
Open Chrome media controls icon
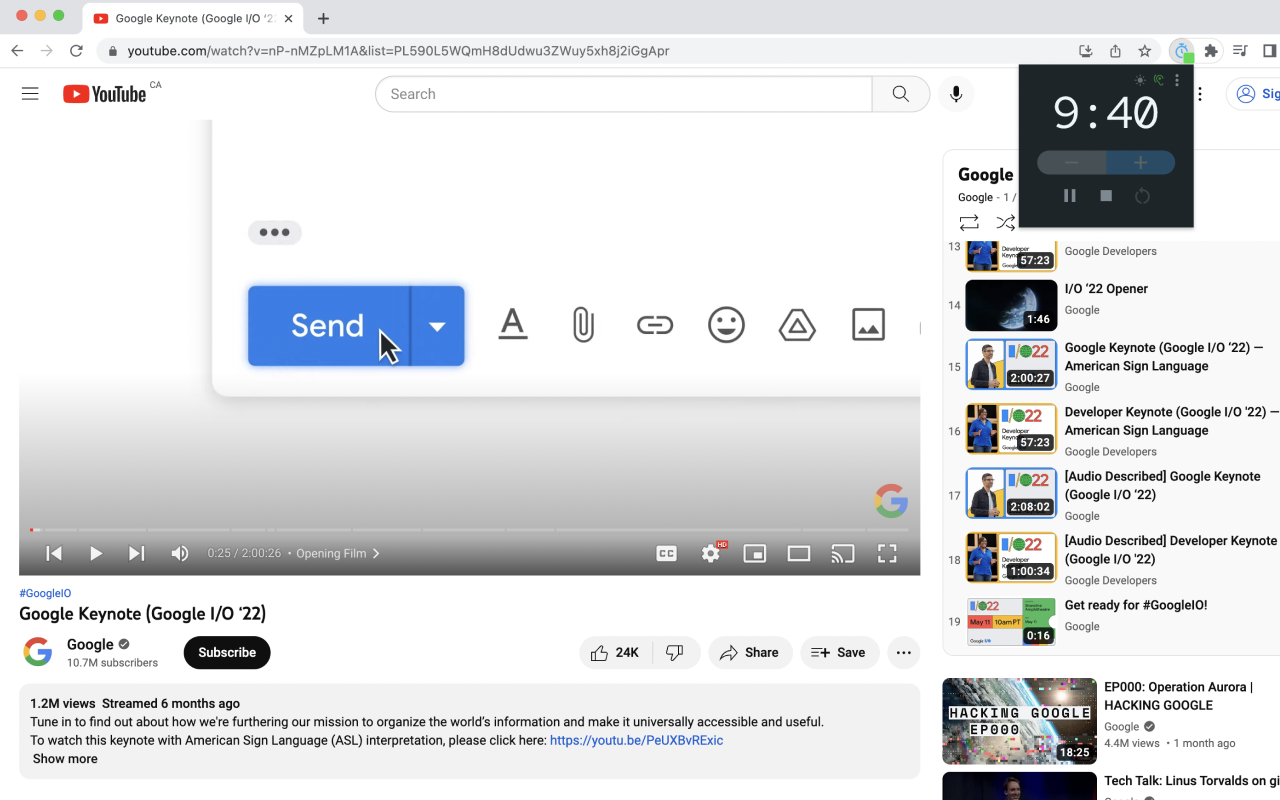1240,51
